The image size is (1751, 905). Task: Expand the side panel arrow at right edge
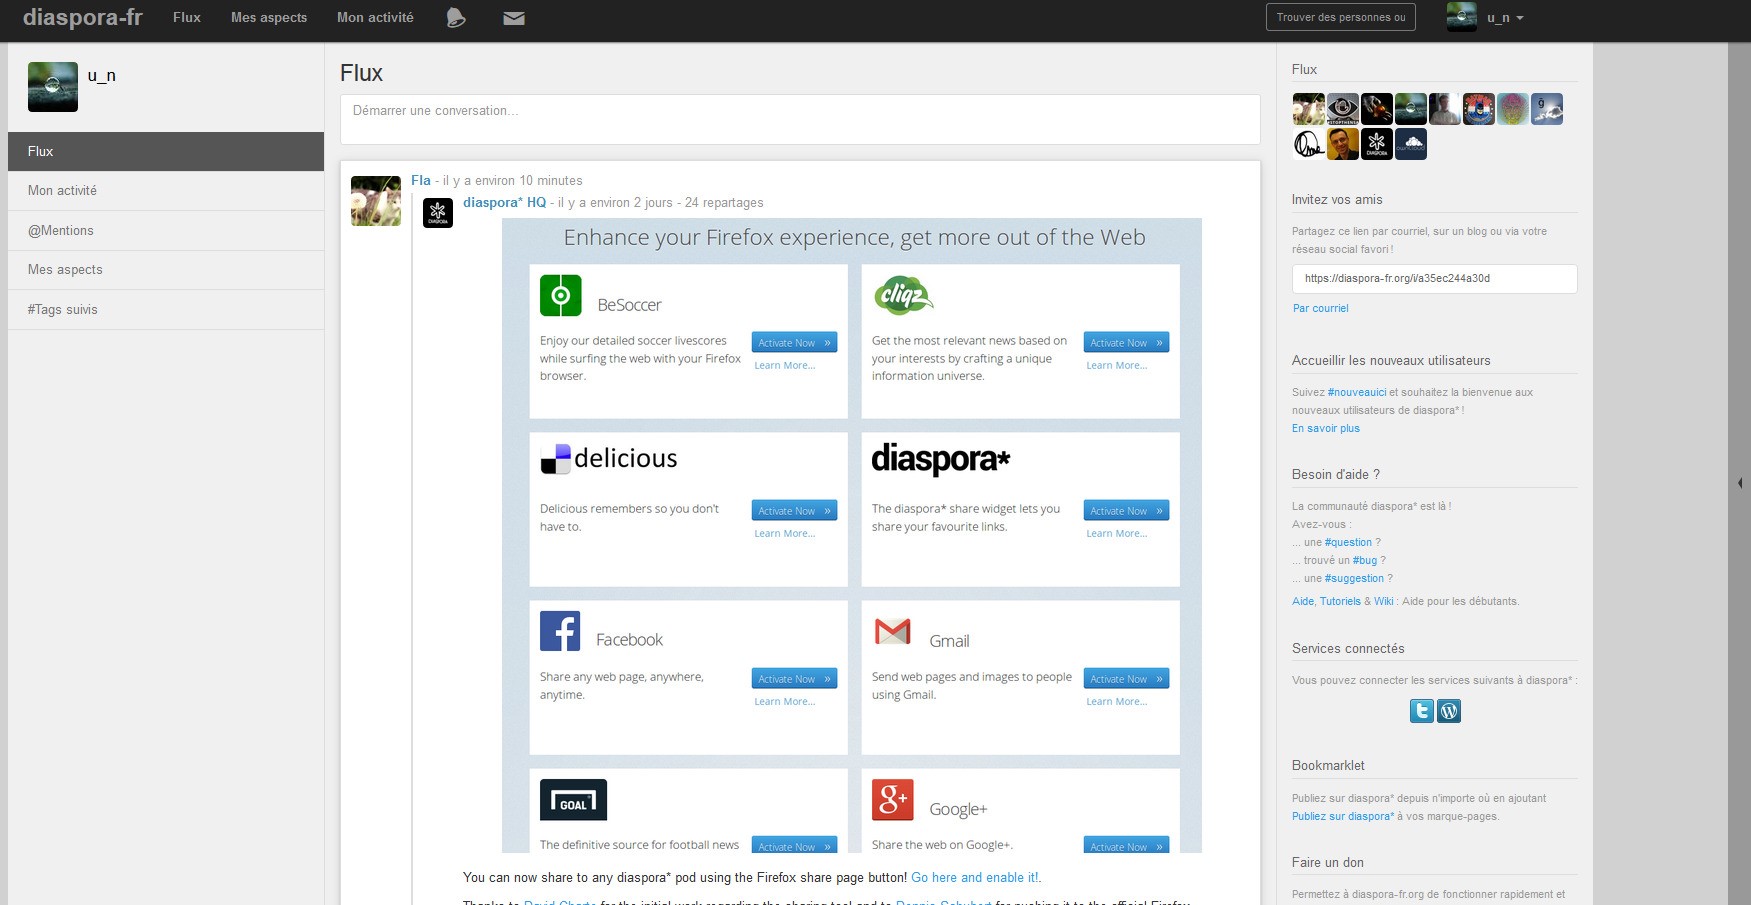tap(1740, 483)
